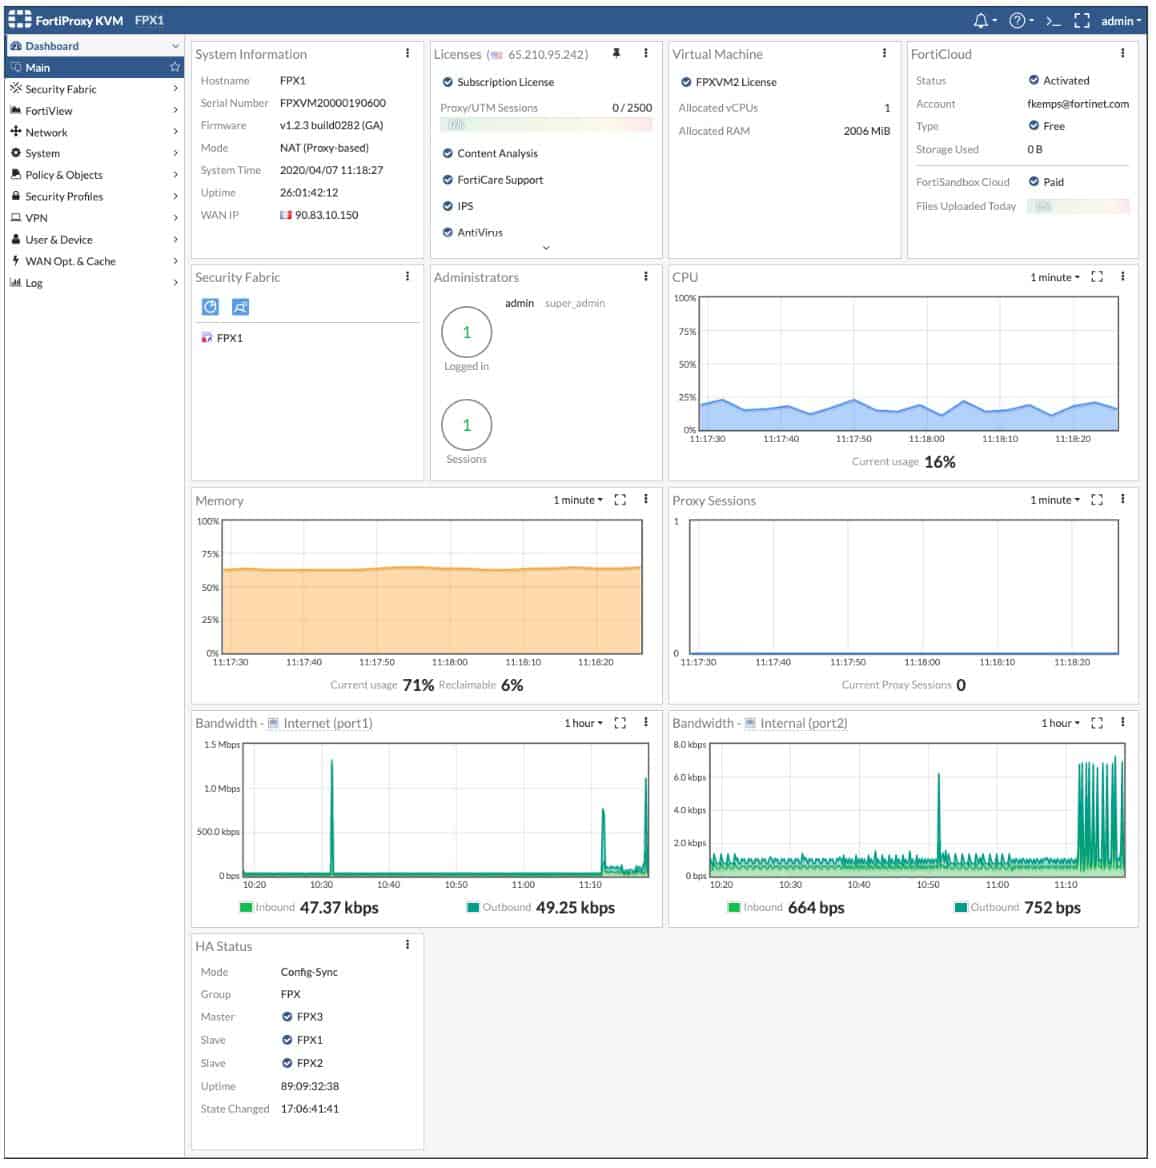Expand more licenses chevron in Licenses widget

(547, 248)
